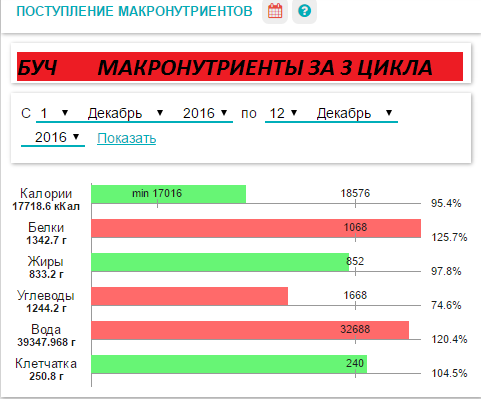Click the 1668 carbohydrate target value
The width and height of the screenshot is (481, 399).
click(x=355, y=295)
